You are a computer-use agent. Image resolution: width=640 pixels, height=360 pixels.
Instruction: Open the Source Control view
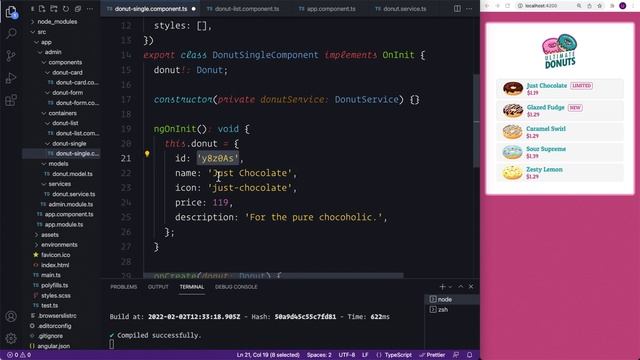click(x=11, y=56)
